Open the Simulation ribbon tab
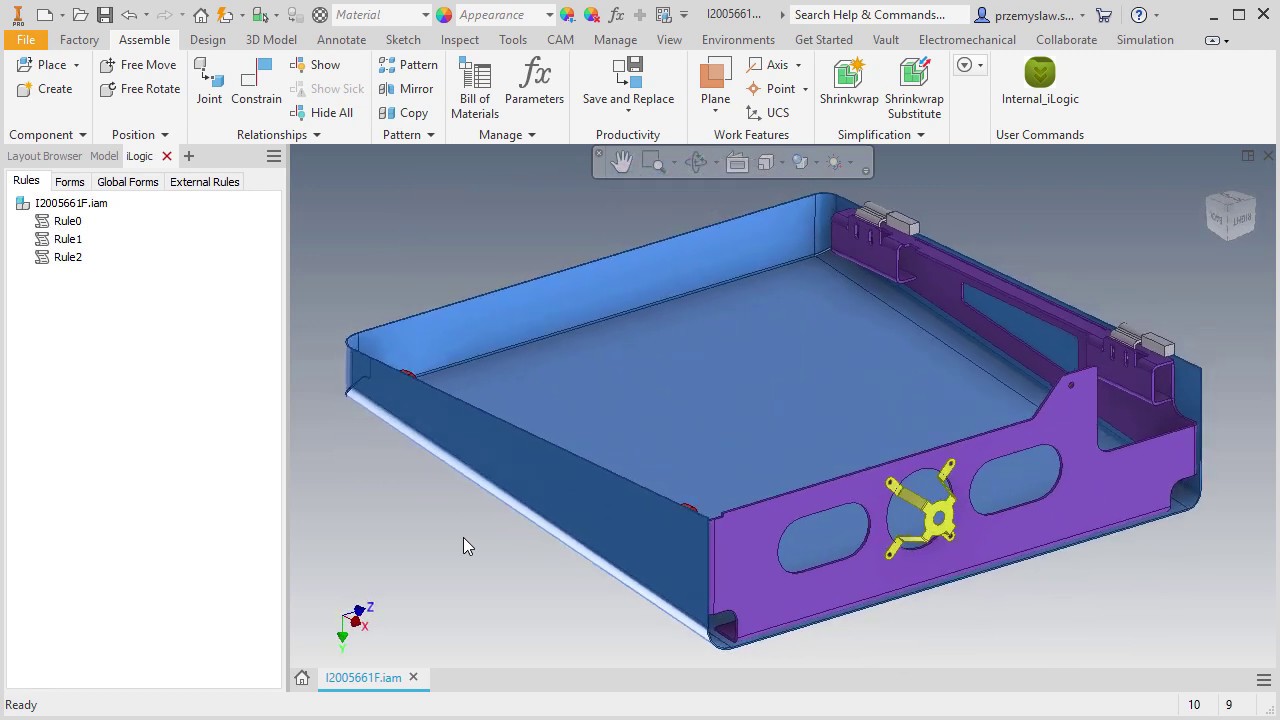The height and width of the screenshot is (720, 1280). click(x=1145, y=40)
